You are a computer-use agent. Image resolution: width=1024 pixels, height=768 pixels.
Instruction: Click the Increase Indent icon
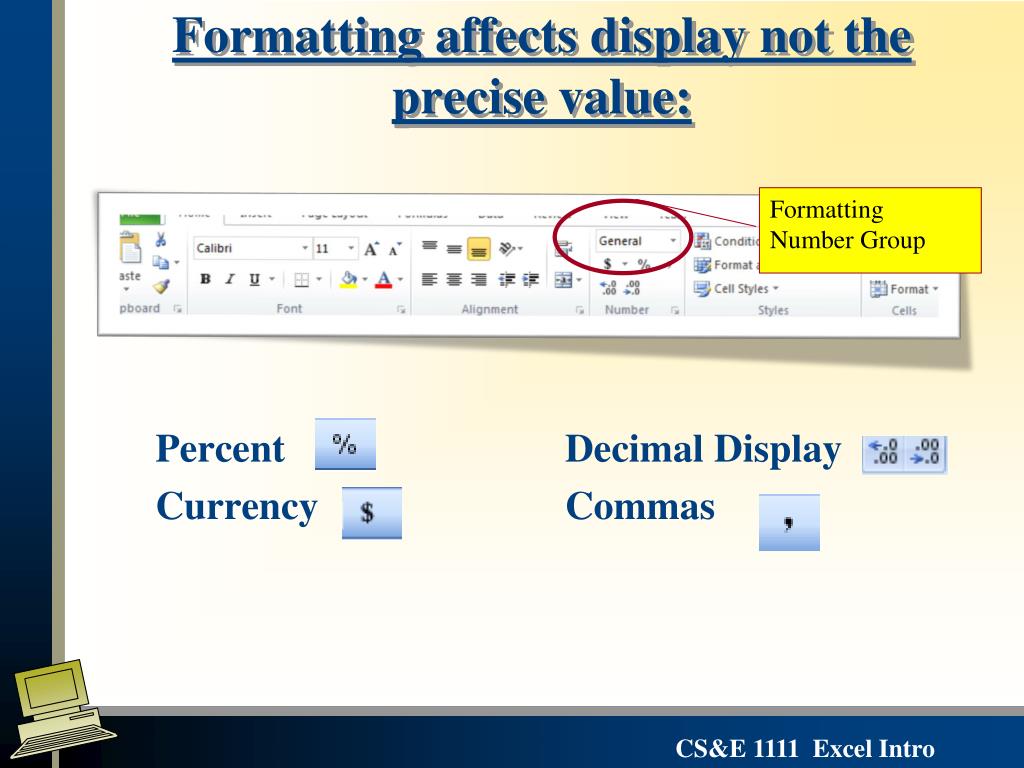pos(530,280)
